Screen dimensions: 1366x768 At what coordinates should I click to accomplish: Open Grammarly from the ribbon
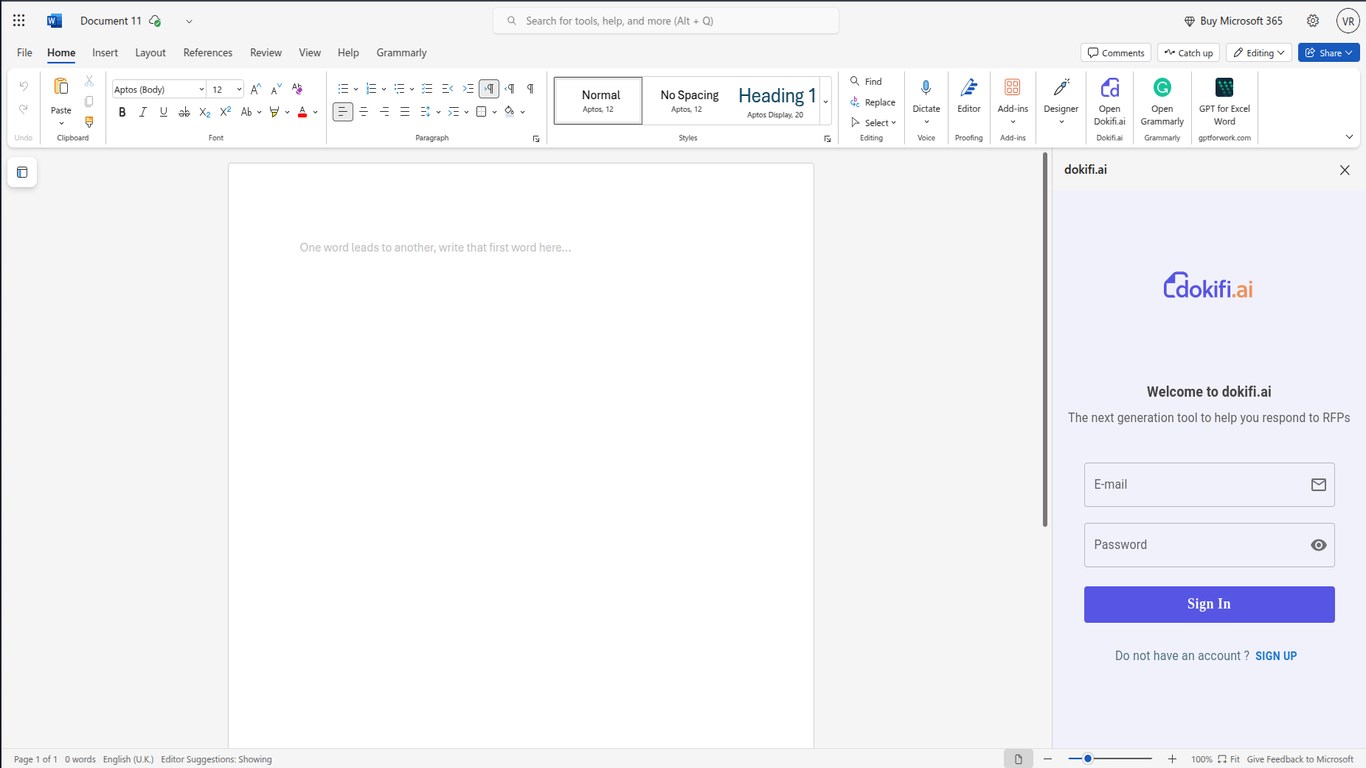point(1162,103)
